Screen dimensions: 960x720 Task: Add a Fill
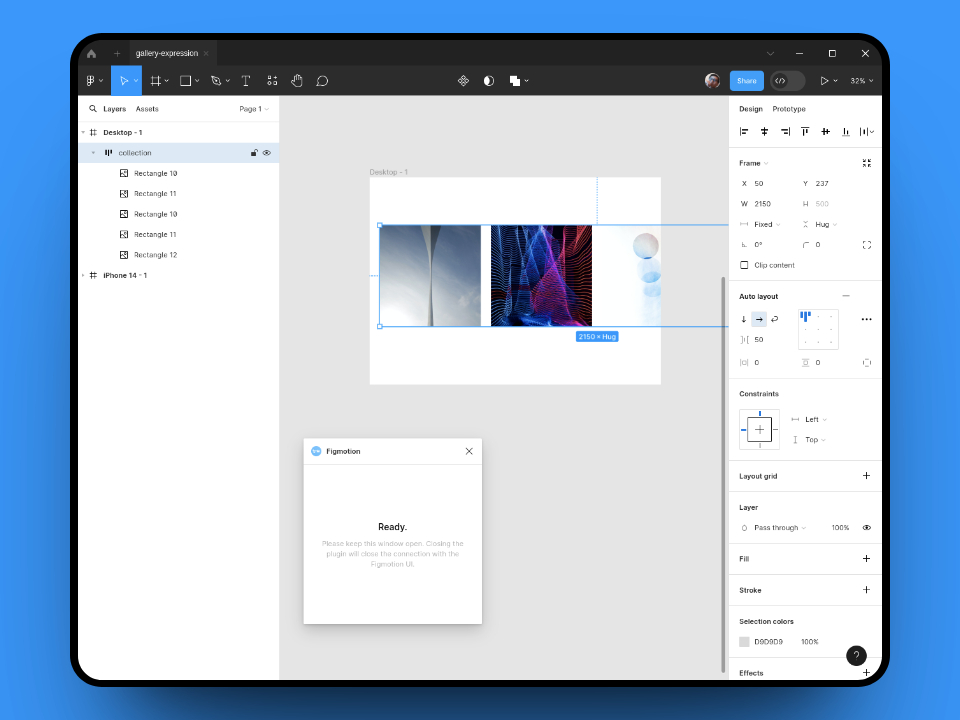pos(866,558)
